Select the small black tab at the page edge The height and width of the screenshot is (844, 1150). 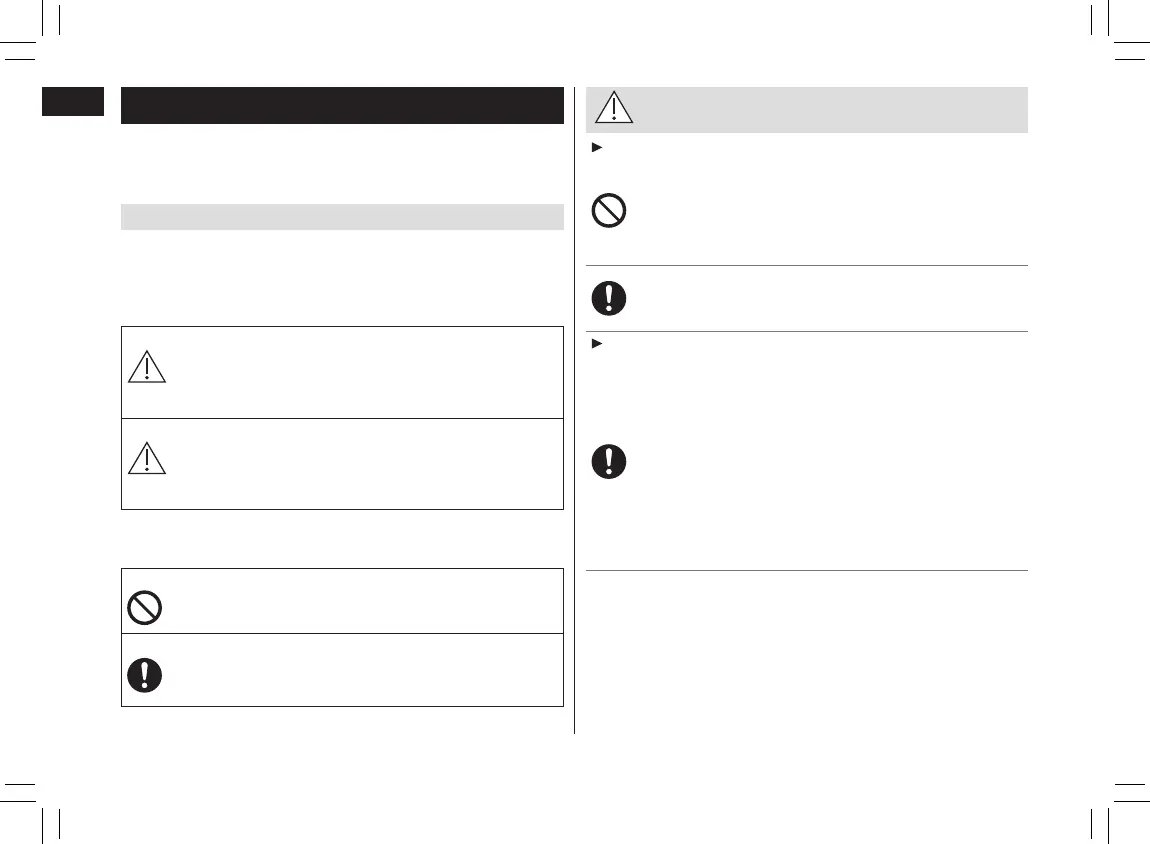pyautogui.click(x=72, y=101)
